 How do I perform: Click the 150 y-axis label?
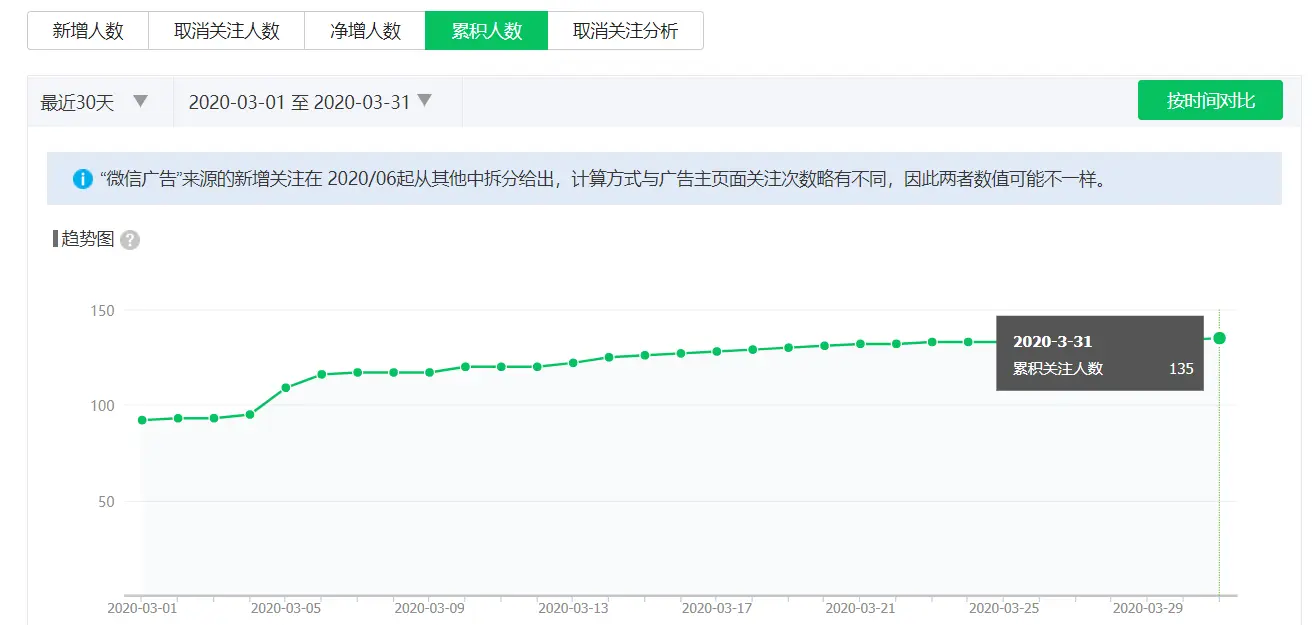tap(102, 311)
